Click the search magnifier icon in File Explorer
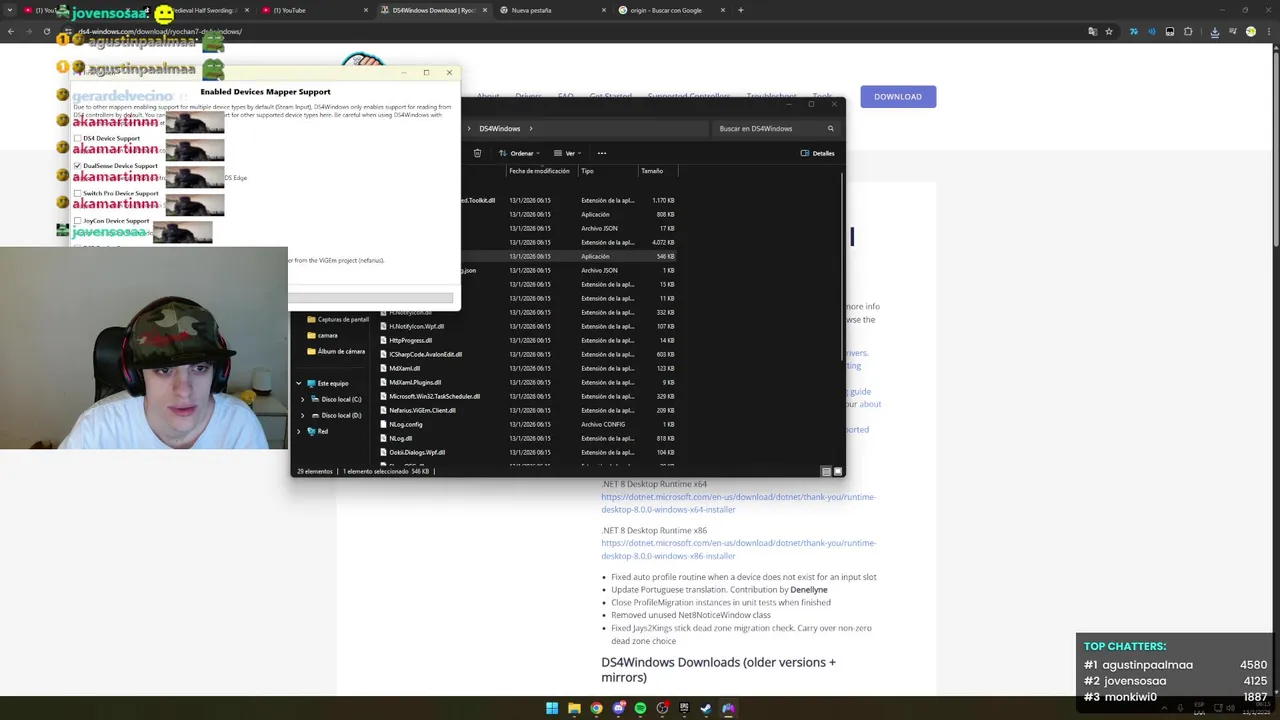Viewport: 1280px width, 720px height. (830, 128)
